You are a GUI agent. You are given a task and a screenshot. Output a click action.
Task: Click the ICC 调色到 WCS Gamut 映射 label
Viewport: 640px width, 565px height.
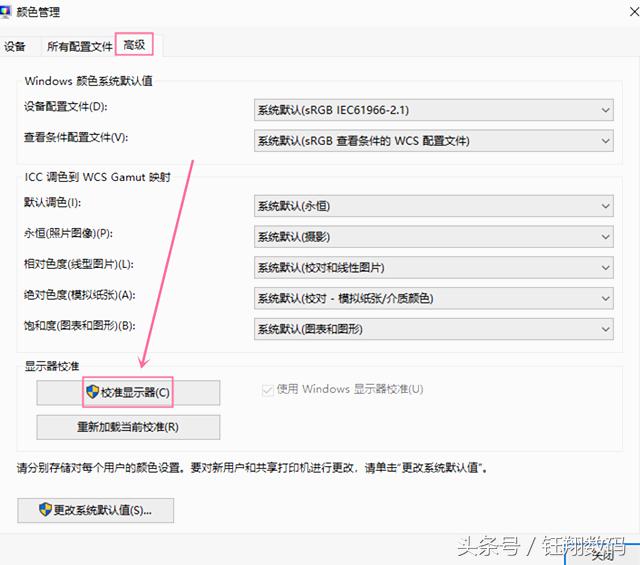click(x=98, y=177)
